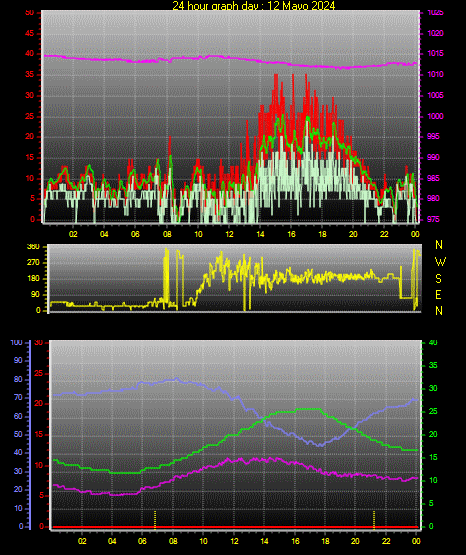Select the 1015 label on magenta pressure axis
This screenshot has height=555, width=466.
(435, 53)
